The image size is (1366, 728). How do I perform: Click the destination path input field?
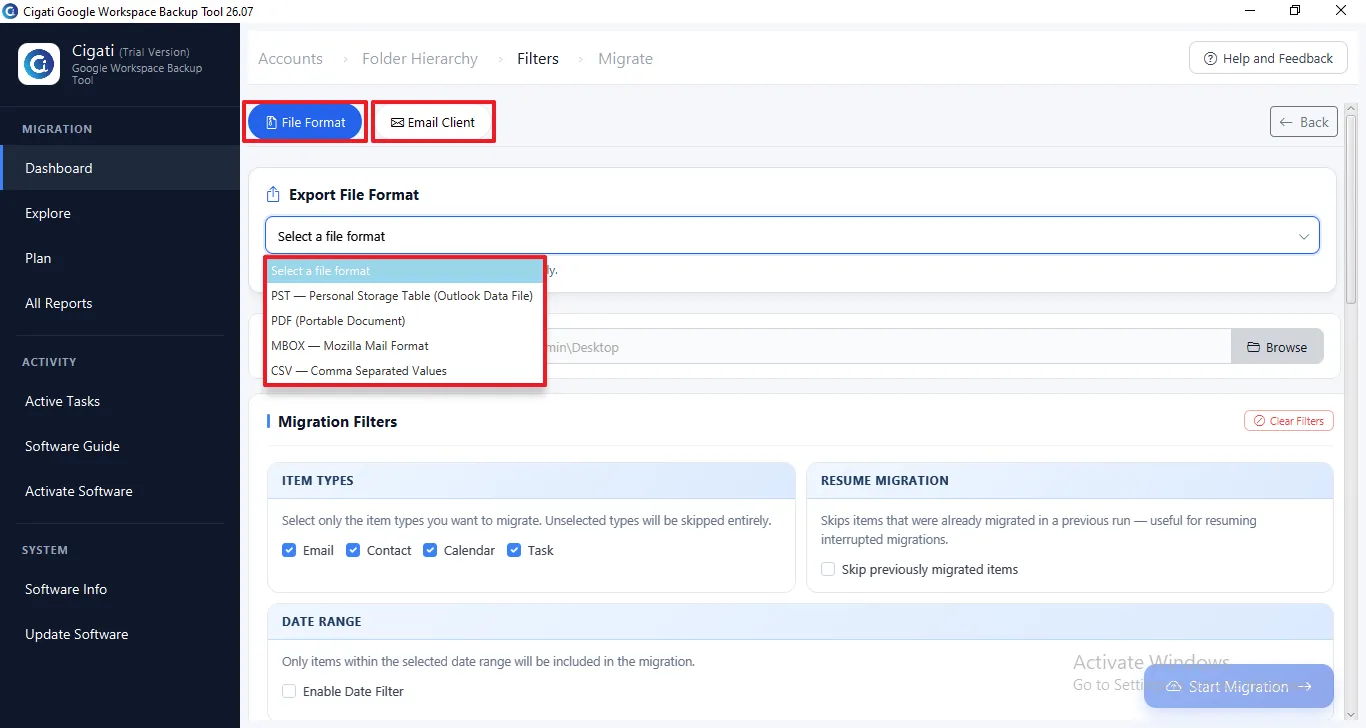888,347
